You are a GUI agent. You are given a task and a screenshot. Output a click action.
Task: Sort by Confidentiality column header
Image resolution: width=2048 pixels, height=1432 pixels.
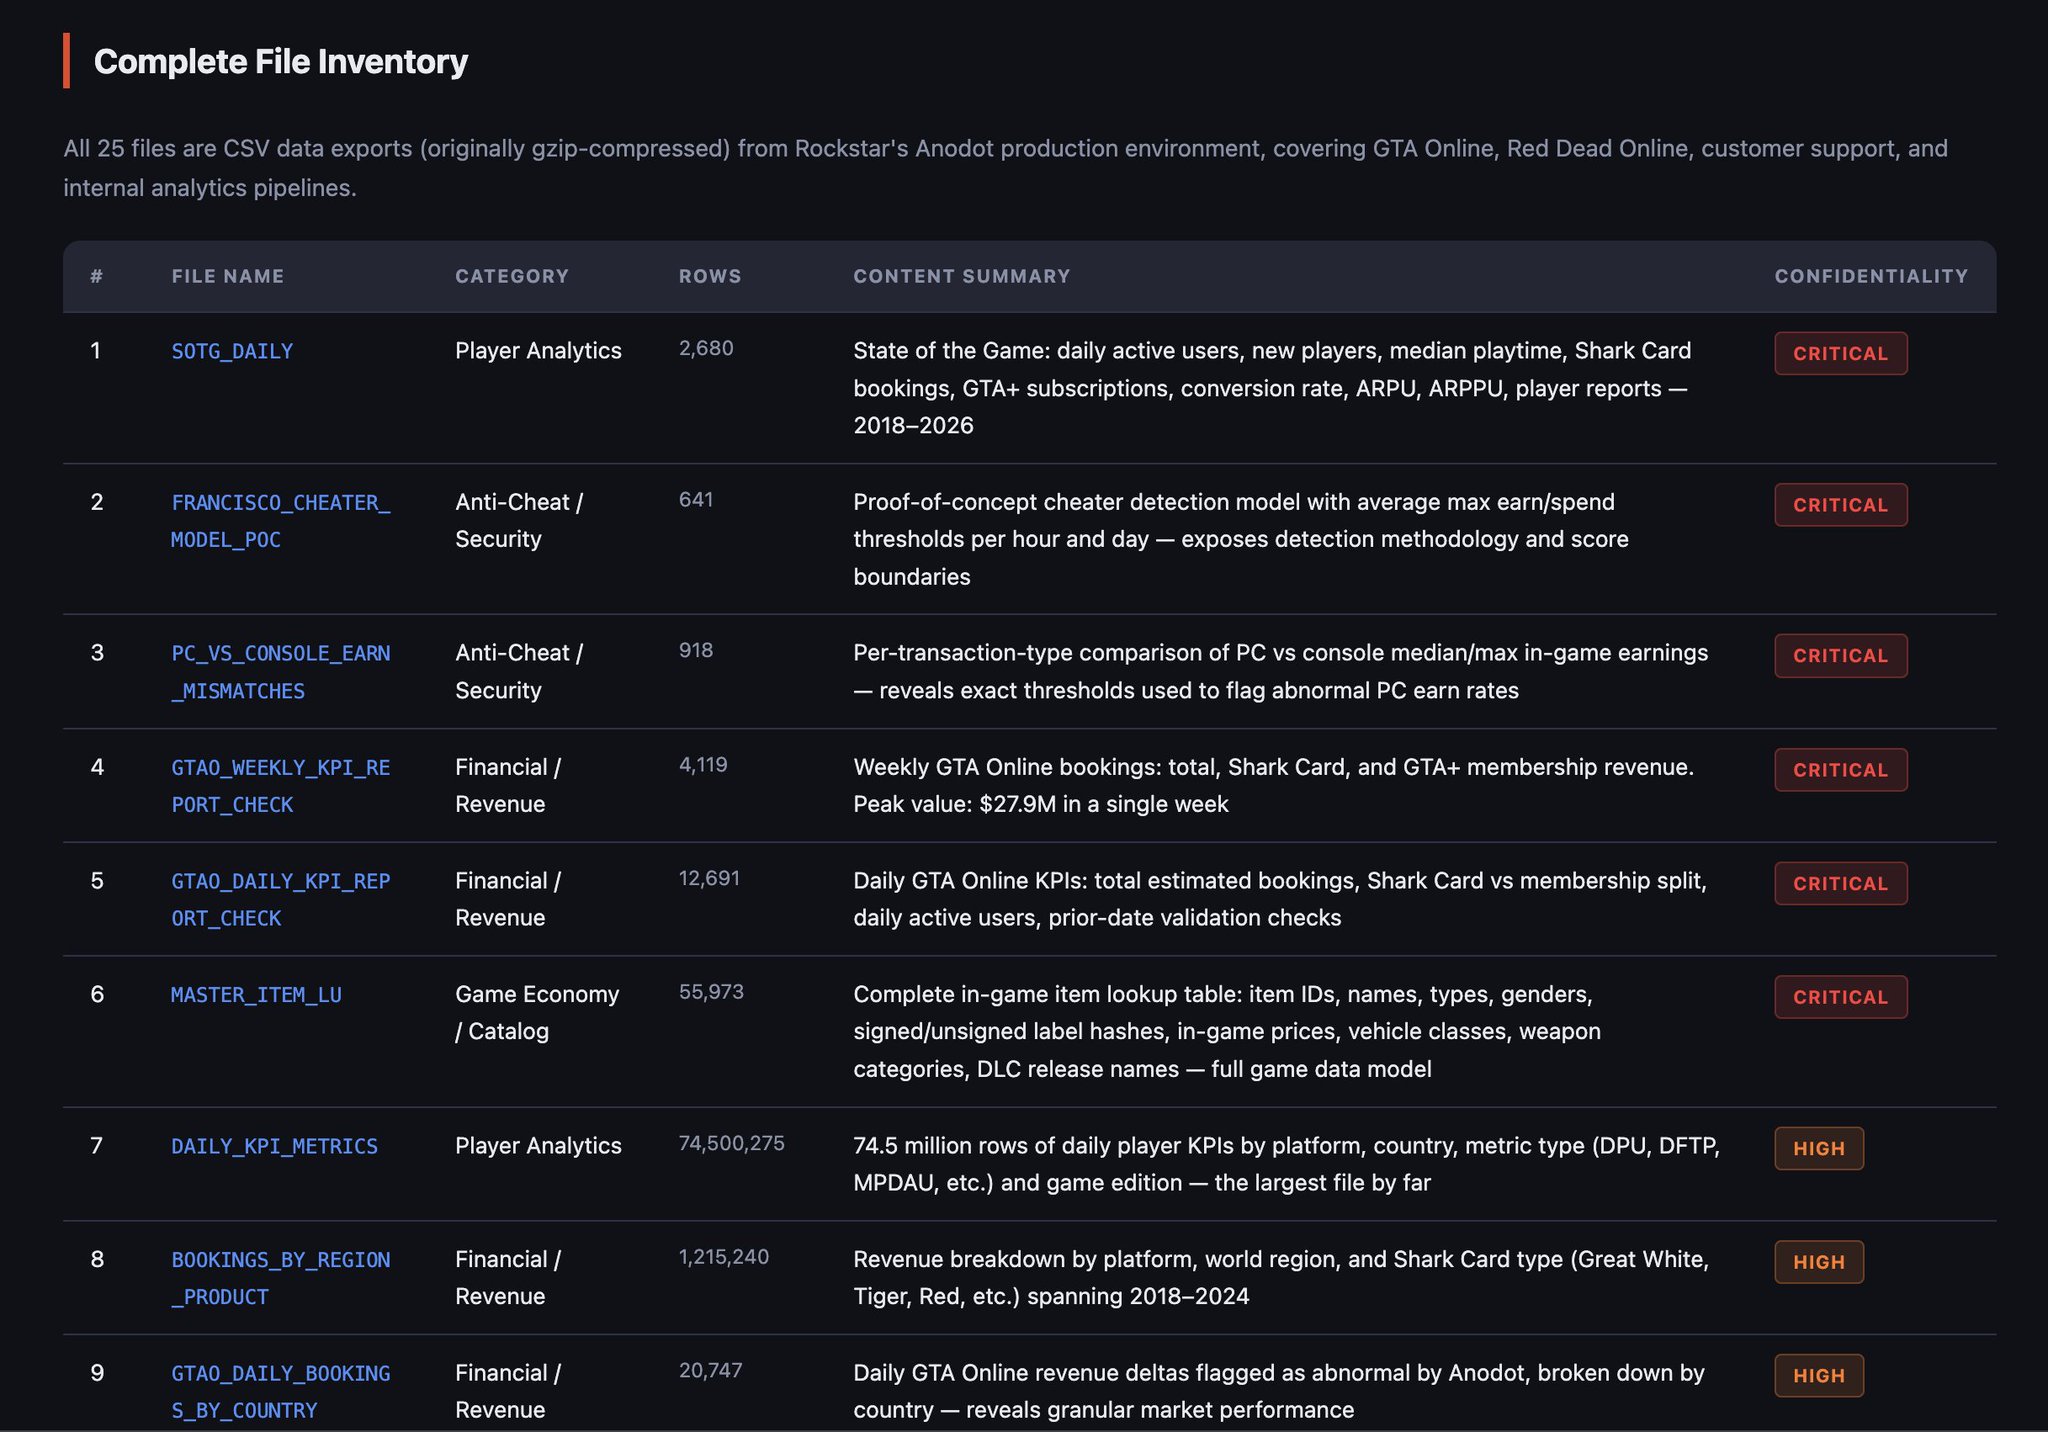click(x=1871, y=276)
